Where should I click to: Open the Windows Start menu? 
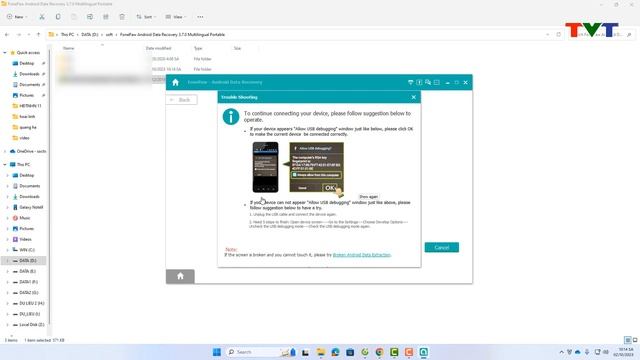(217, 352)
